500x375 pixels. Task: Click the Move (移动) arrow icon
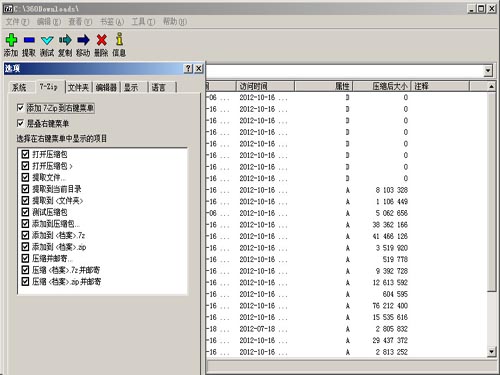click(x=83, y=40)
